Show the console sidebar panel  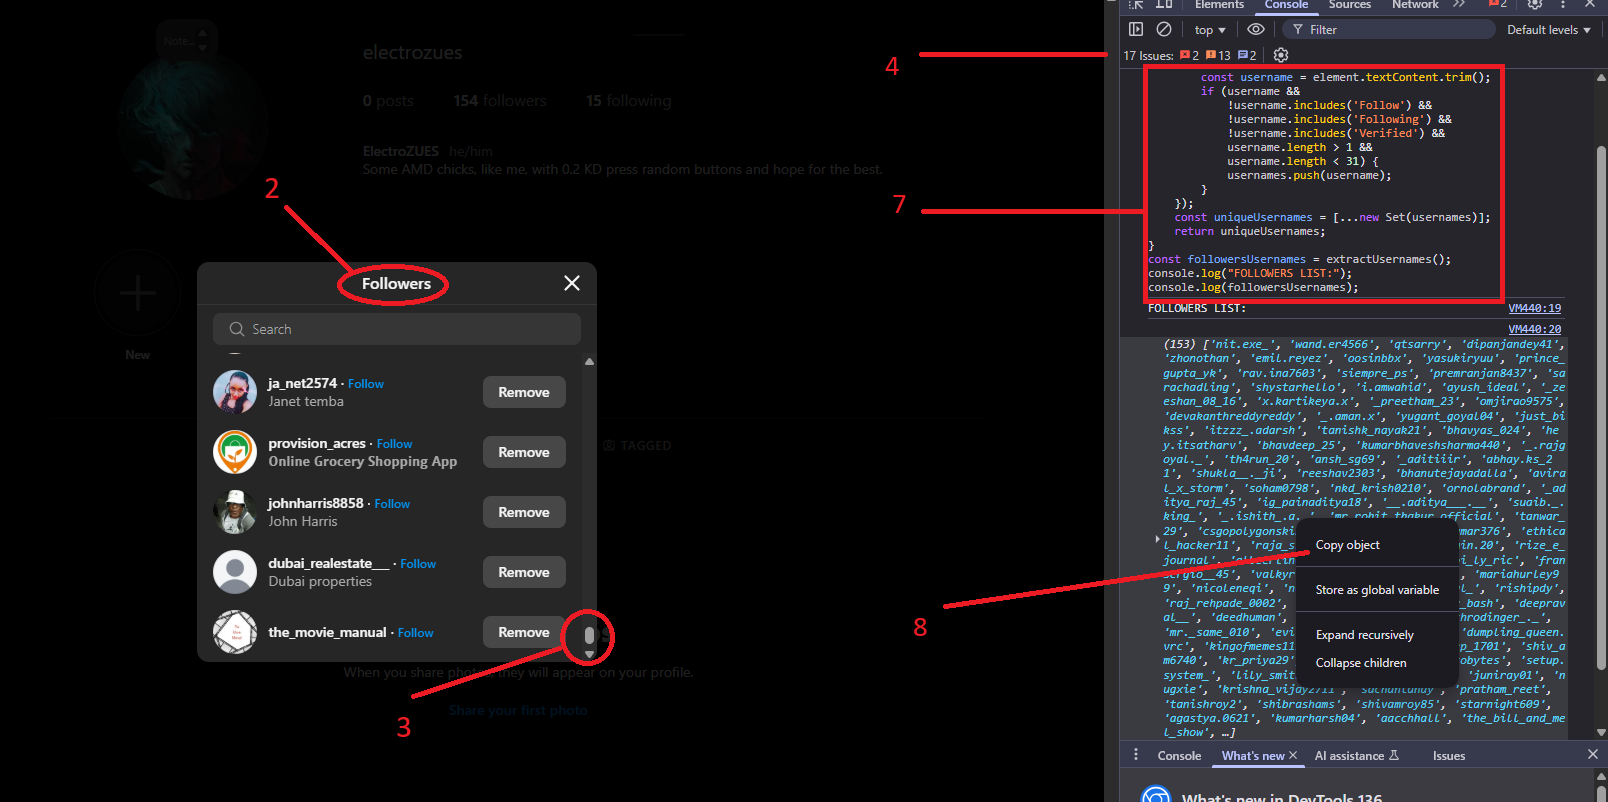click(x=1136, y=30)
